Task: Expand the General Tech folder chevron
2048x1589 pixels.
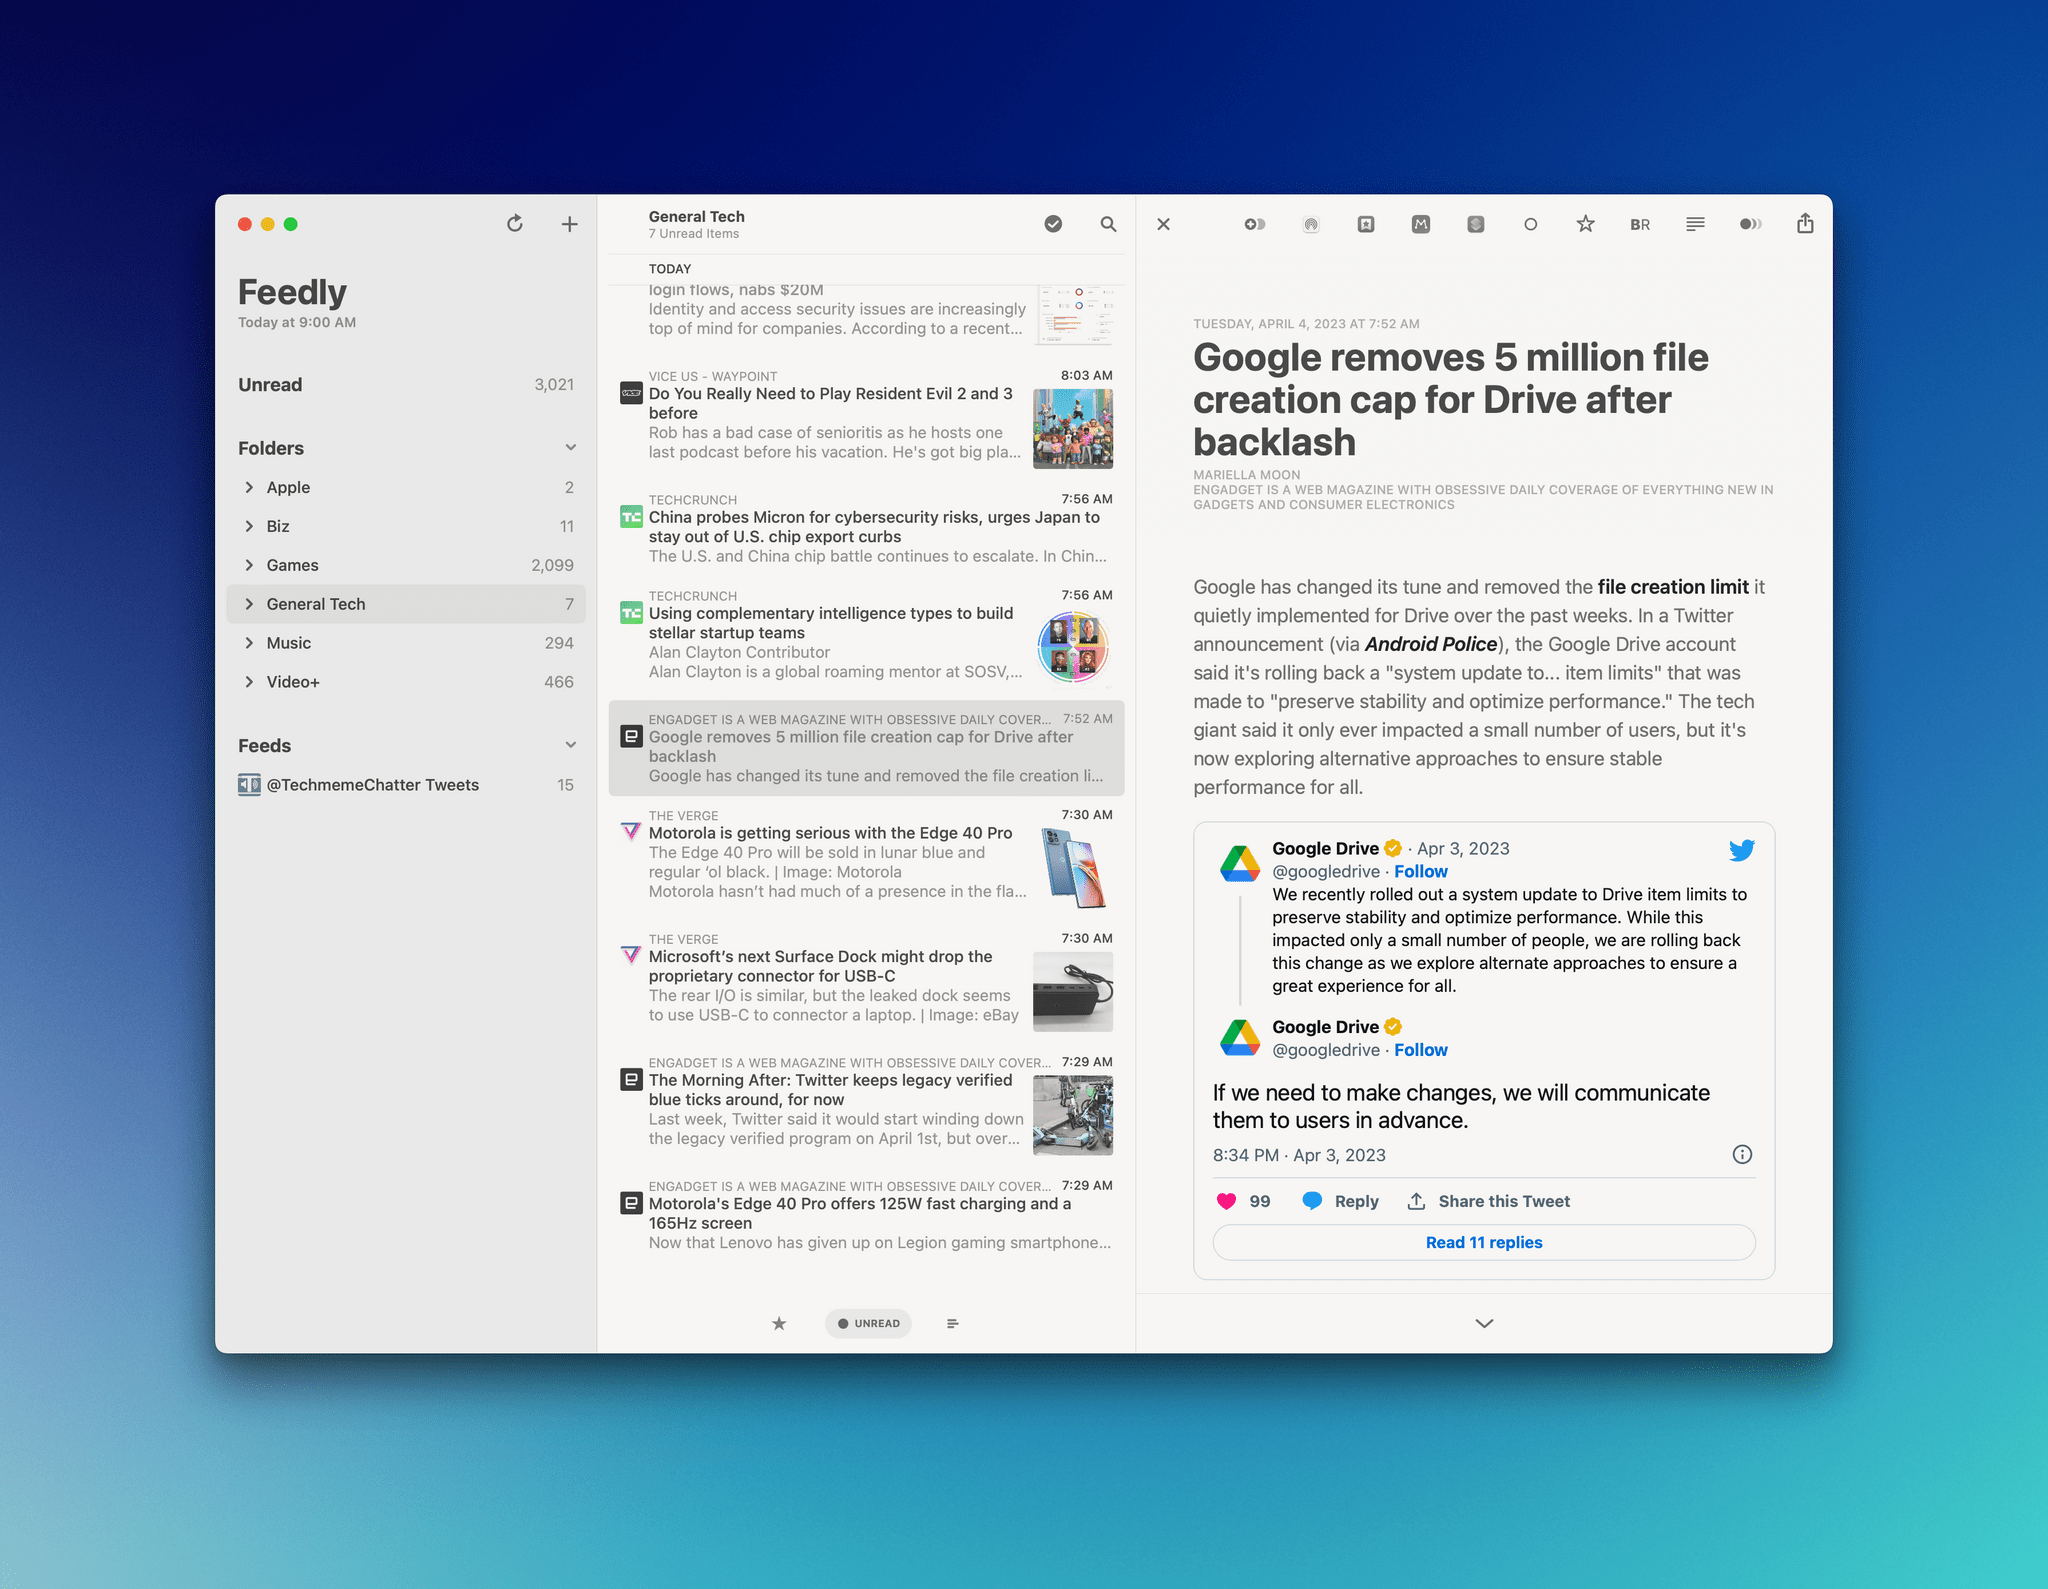Action: [x=249, y=604]
